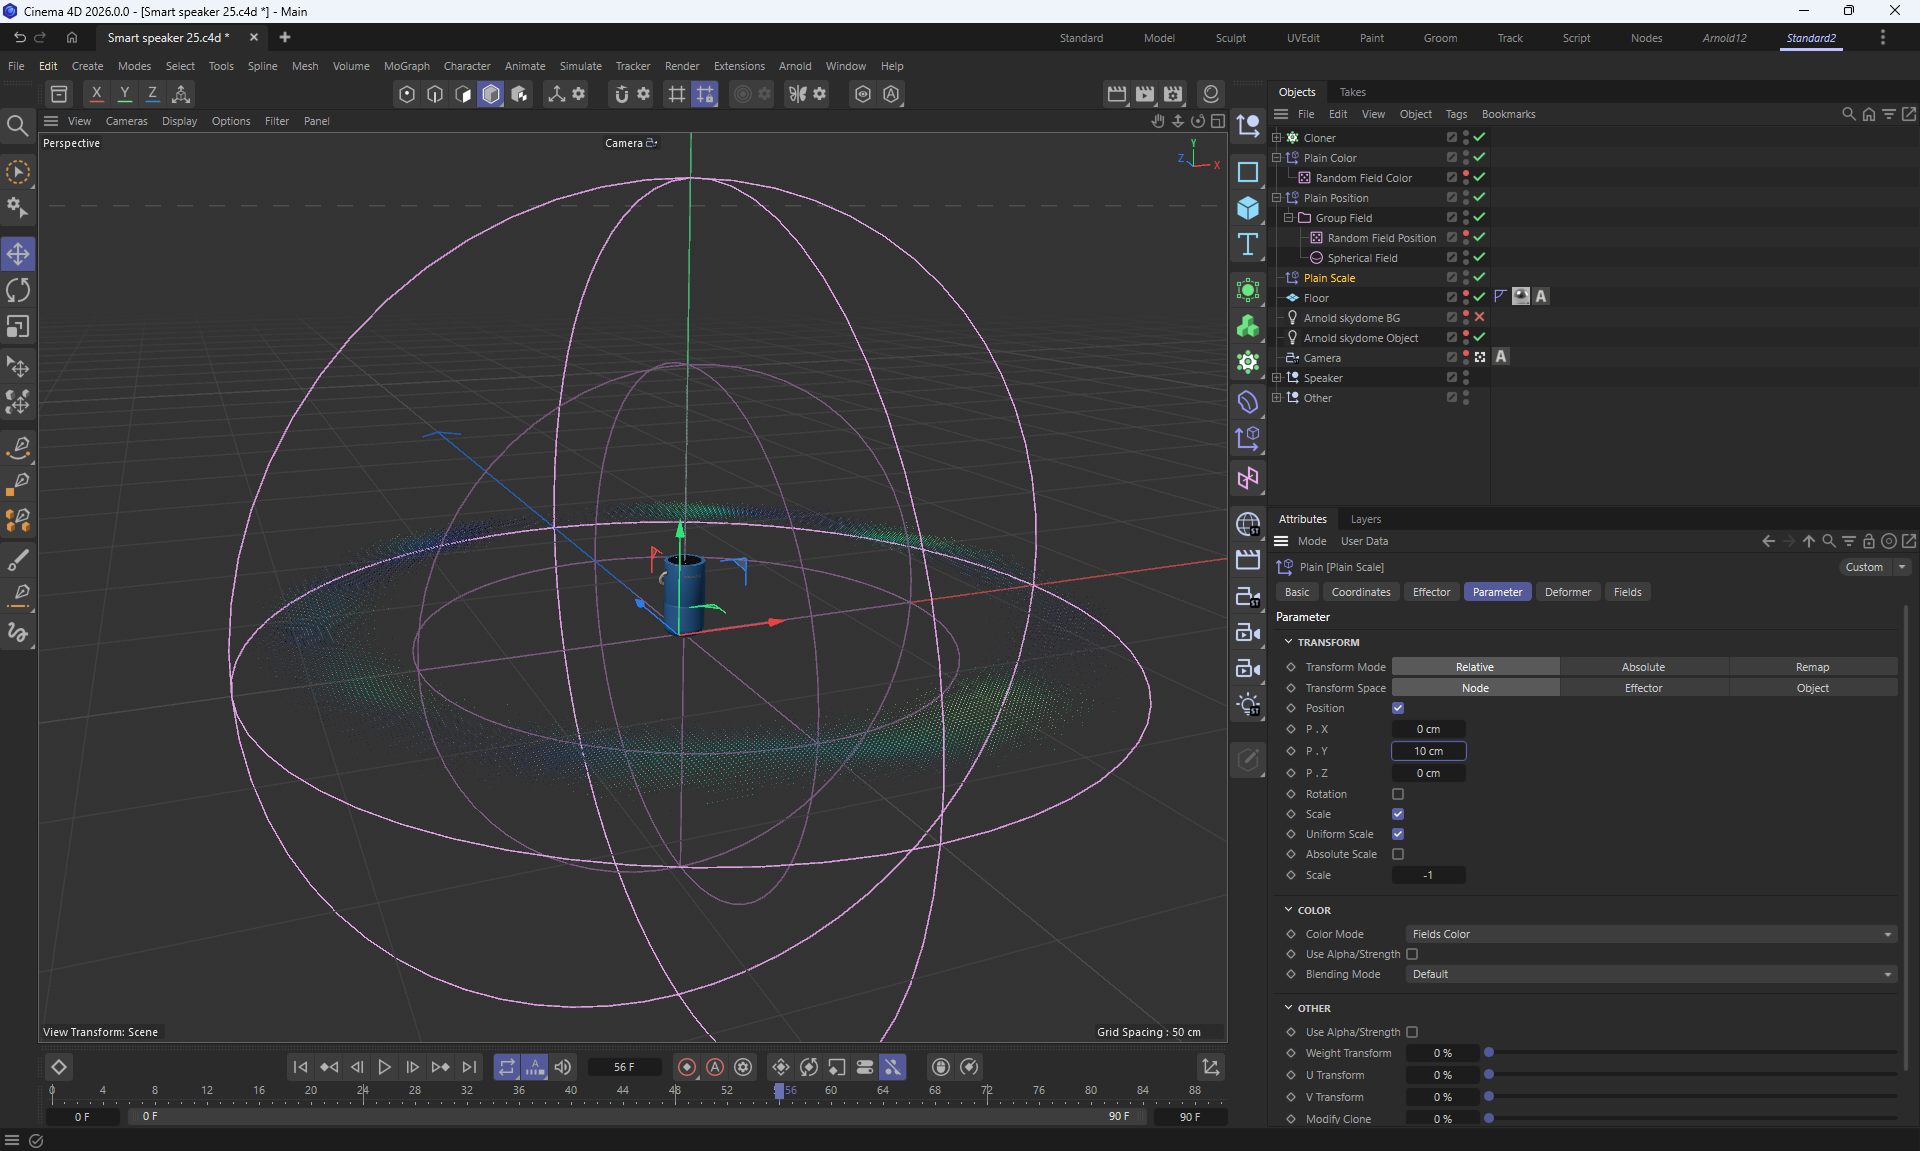Enable the Rotation checkbox
The height and width of the screenshot is (1151, 1920).
click(1397, 794)
